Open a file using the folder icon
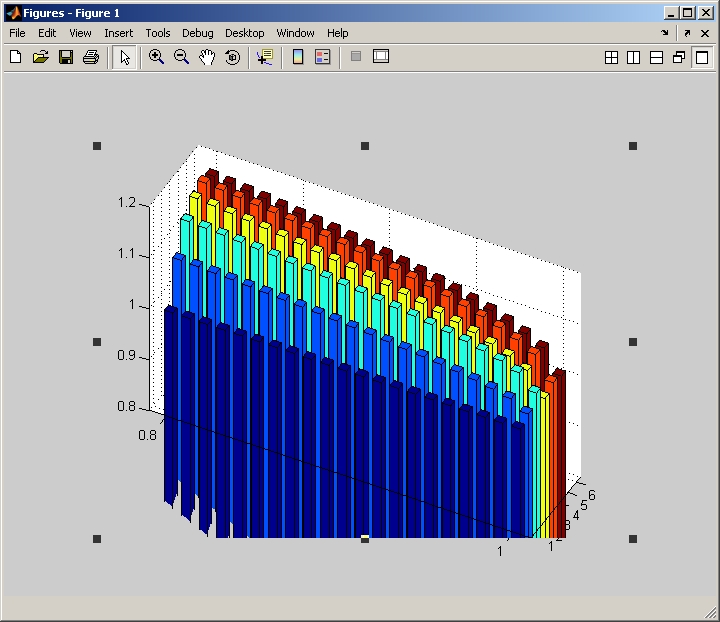The image size is (720, 622). [x=40, y=57]
